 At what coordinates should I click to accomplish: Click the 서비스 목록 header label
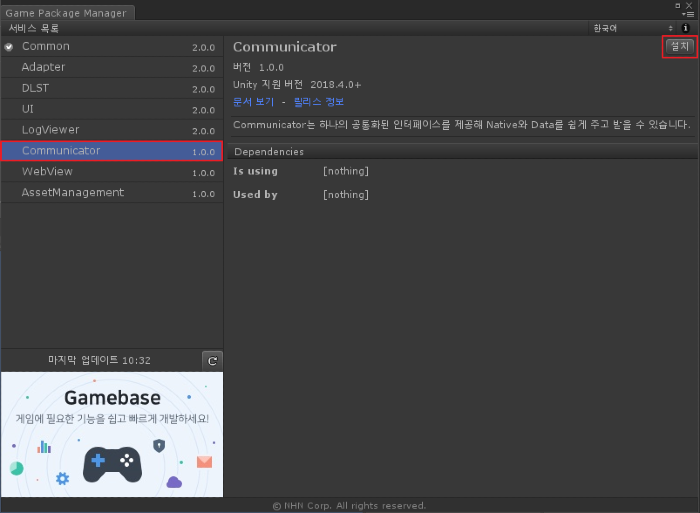34,29
